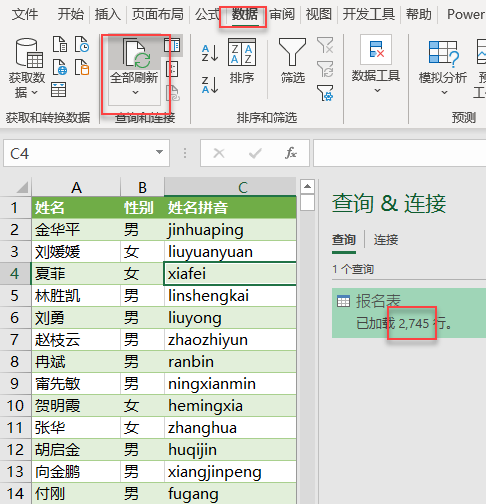Screen dimensions: 486x504
Task: Click cell 贺明霞
Action: 76,406
